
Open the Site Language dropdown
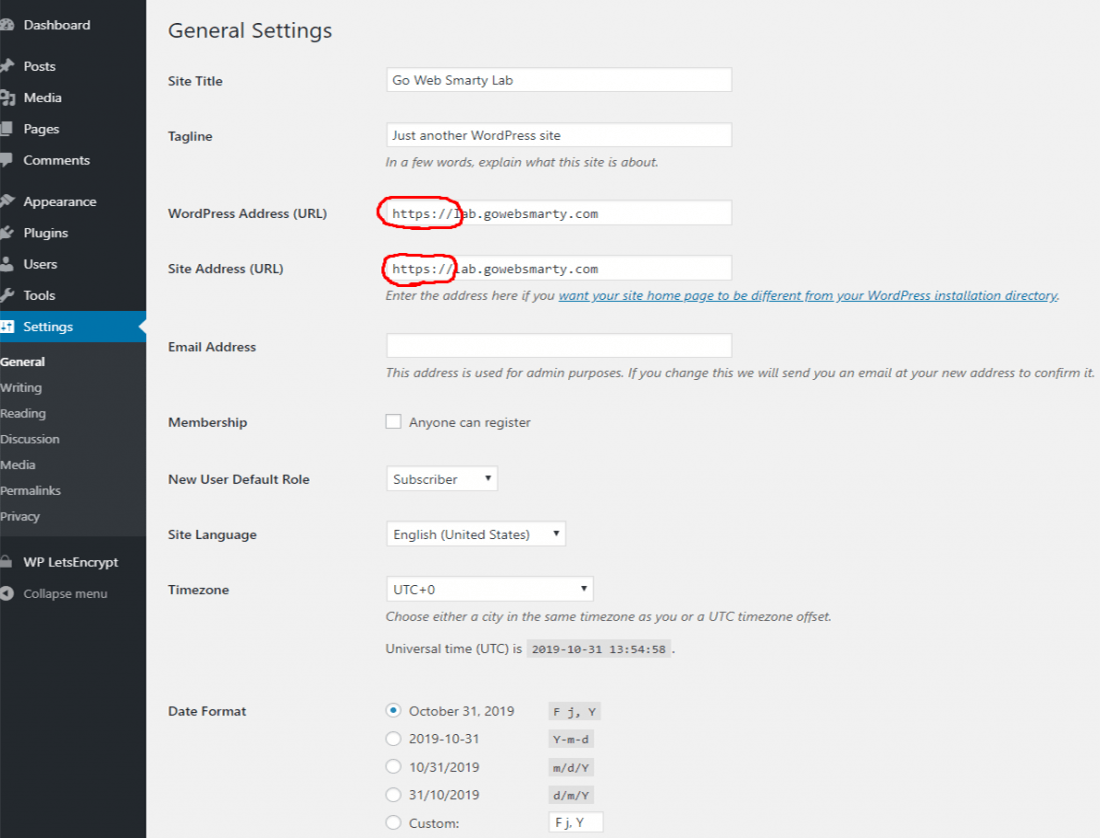click(476, 534)
